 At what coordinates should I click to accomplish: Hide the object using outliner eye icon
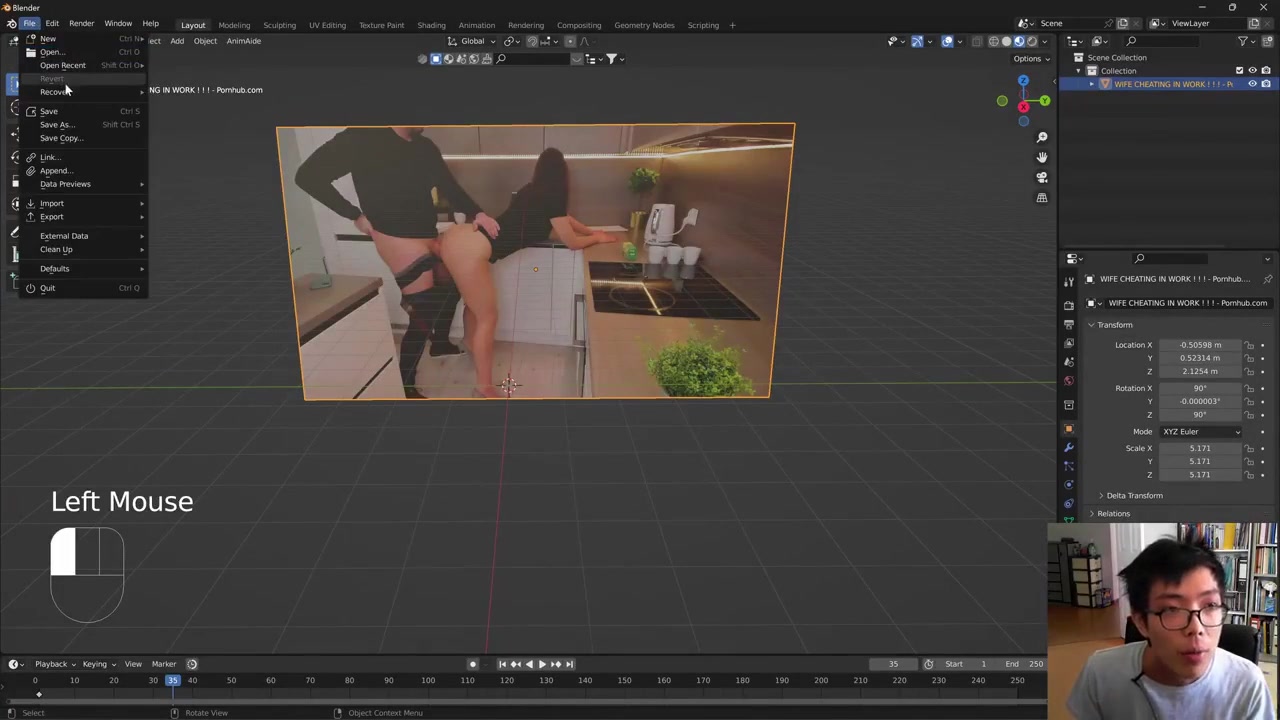(1252, 84)
